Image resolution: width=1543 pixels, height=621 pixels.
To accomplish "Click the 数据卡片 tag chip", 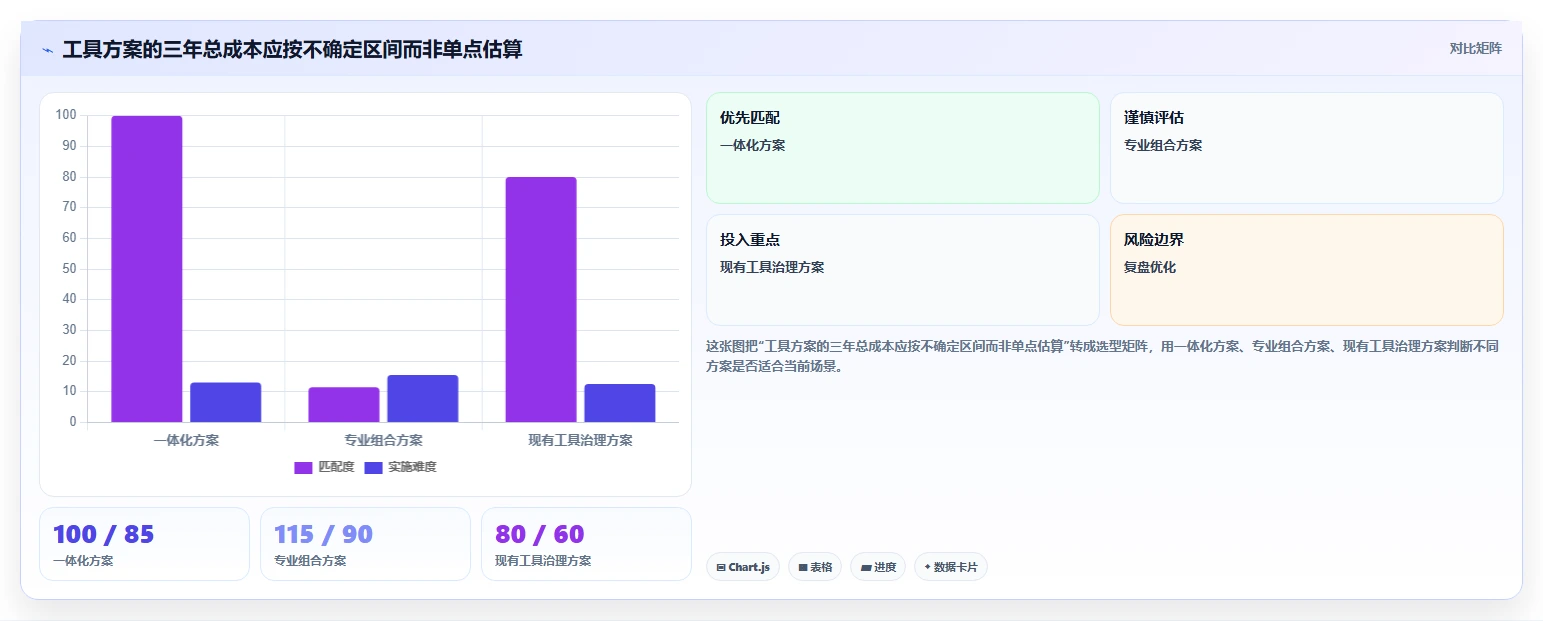I will coord(951,567).
